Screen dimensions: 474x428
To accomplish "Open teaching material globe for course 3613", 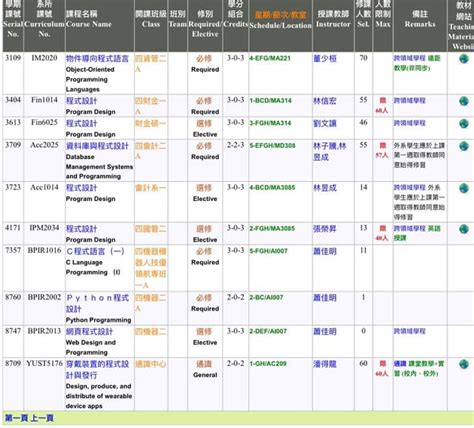I will (x=464, y=124).
